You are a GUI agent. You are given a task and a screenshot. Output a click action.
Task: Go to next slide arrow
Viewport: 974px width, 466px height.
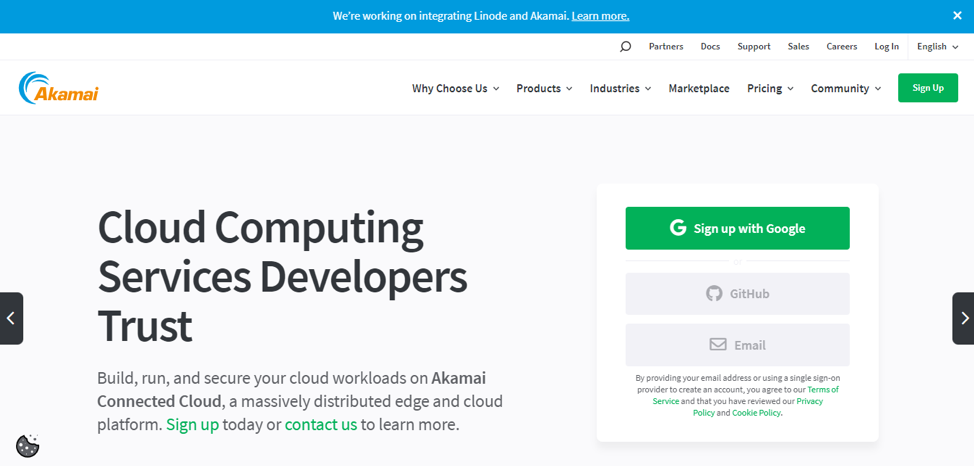click(963, 318)
